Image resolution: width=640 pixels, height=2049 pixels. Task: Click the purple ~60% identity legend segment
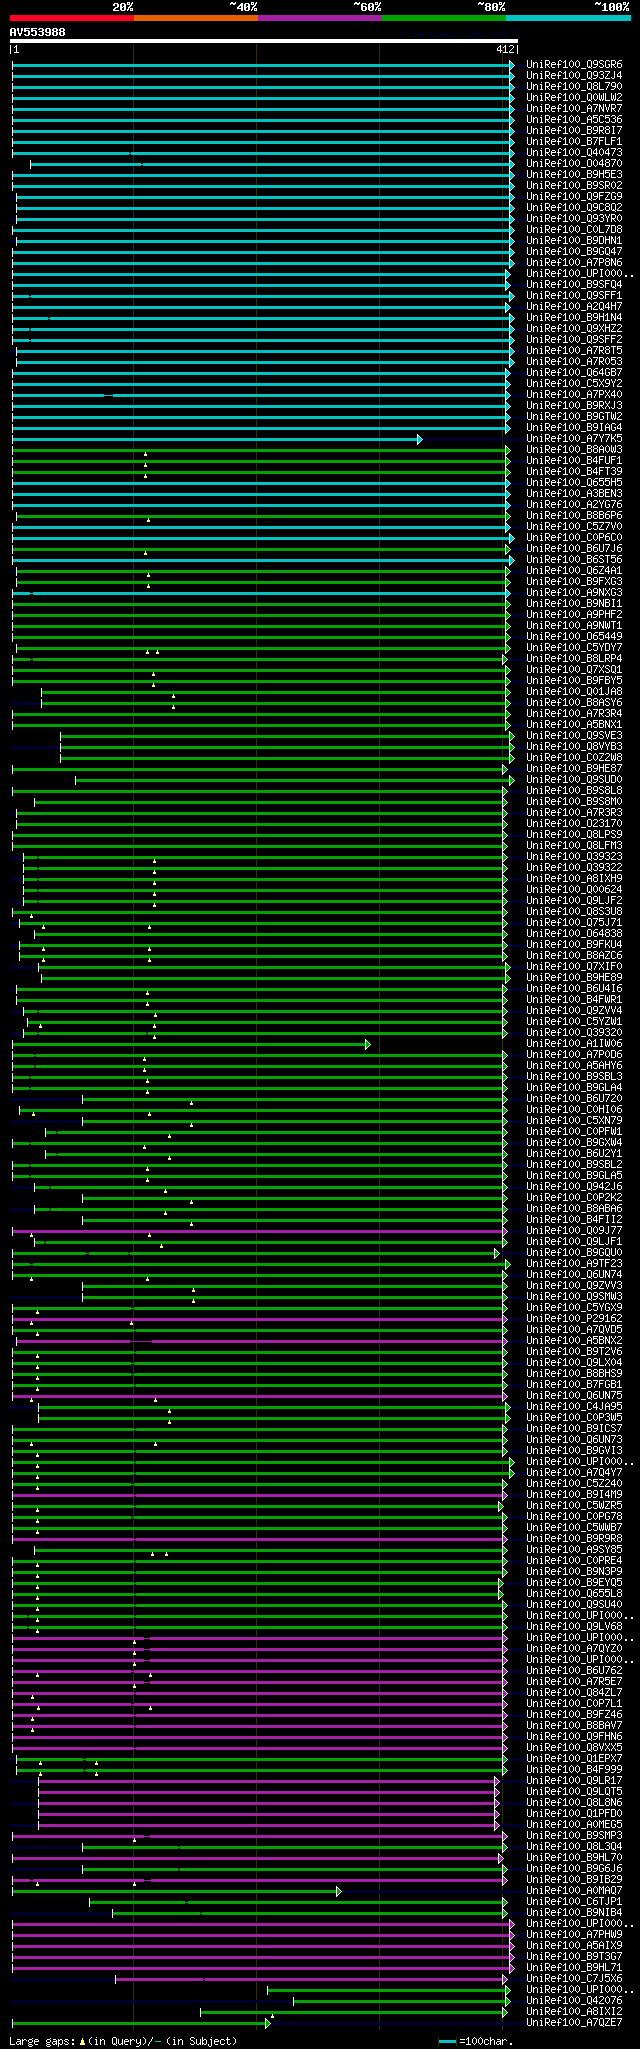(x=320, y=18)
